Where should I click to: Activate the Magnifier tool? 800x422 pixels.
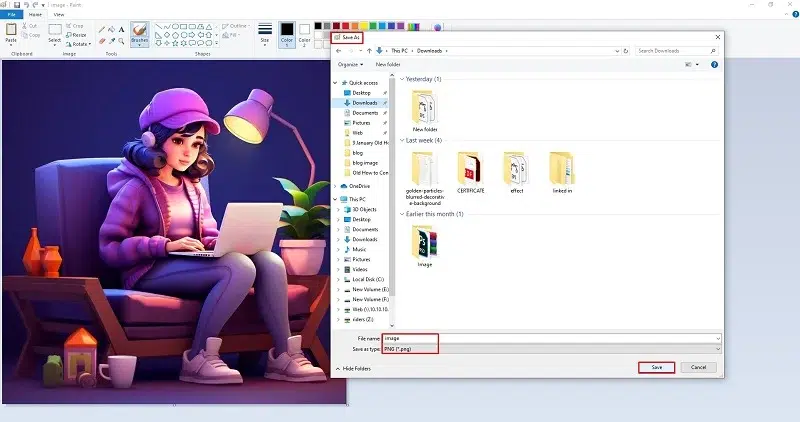121,41
